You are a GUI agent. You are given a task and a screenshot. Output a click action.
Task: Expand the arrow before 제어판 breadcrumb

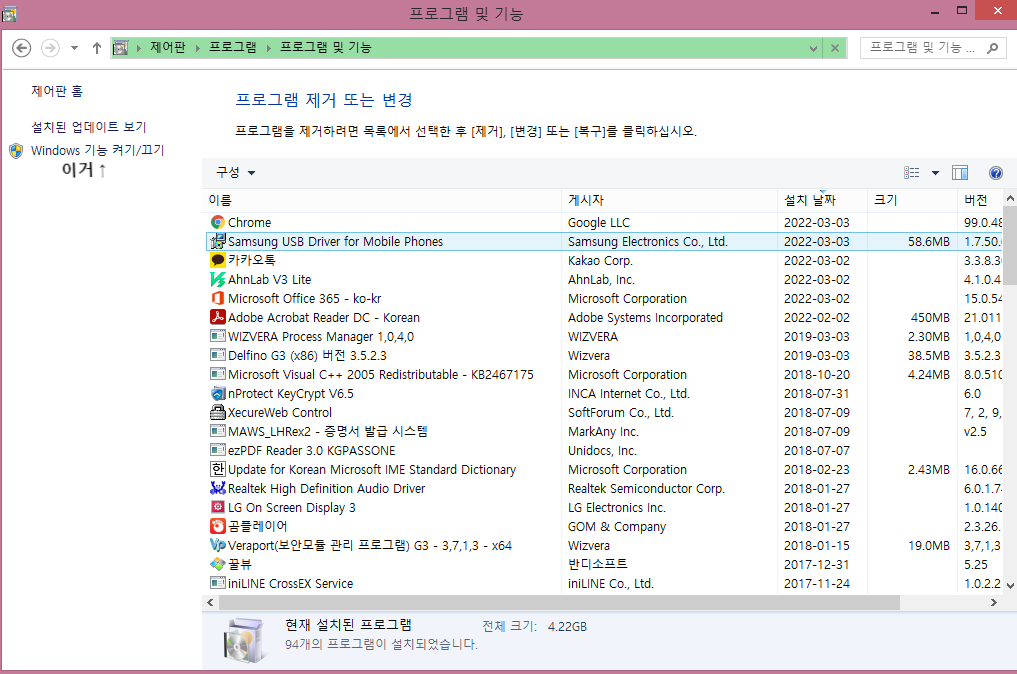[x=139, y=48]
